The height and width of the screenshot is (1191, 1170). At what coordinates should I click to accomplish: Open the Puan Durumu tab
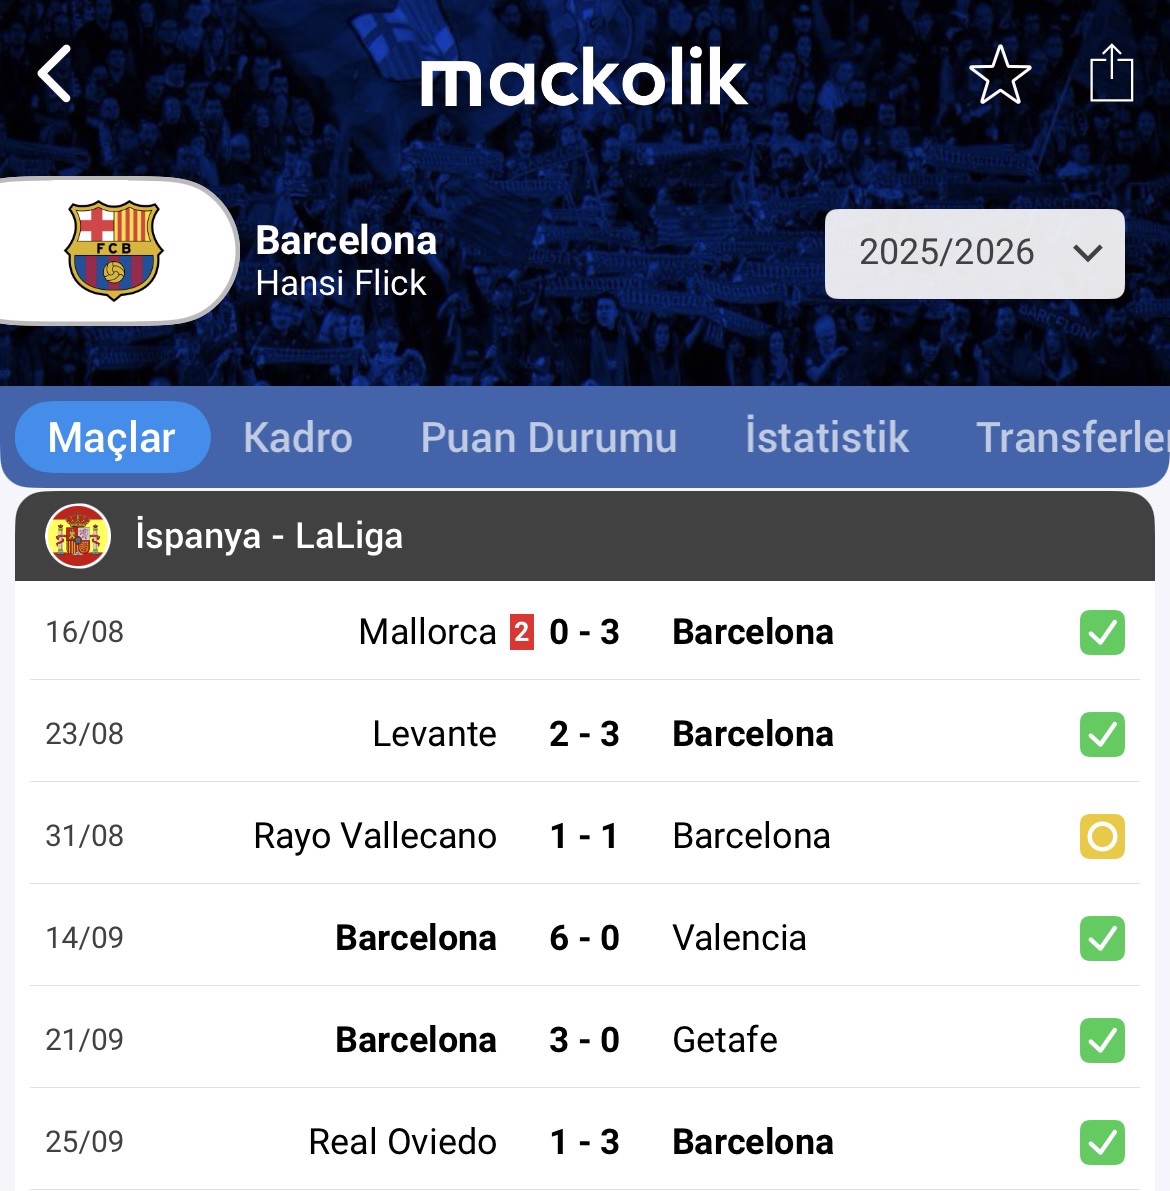(x=549, y=438)
